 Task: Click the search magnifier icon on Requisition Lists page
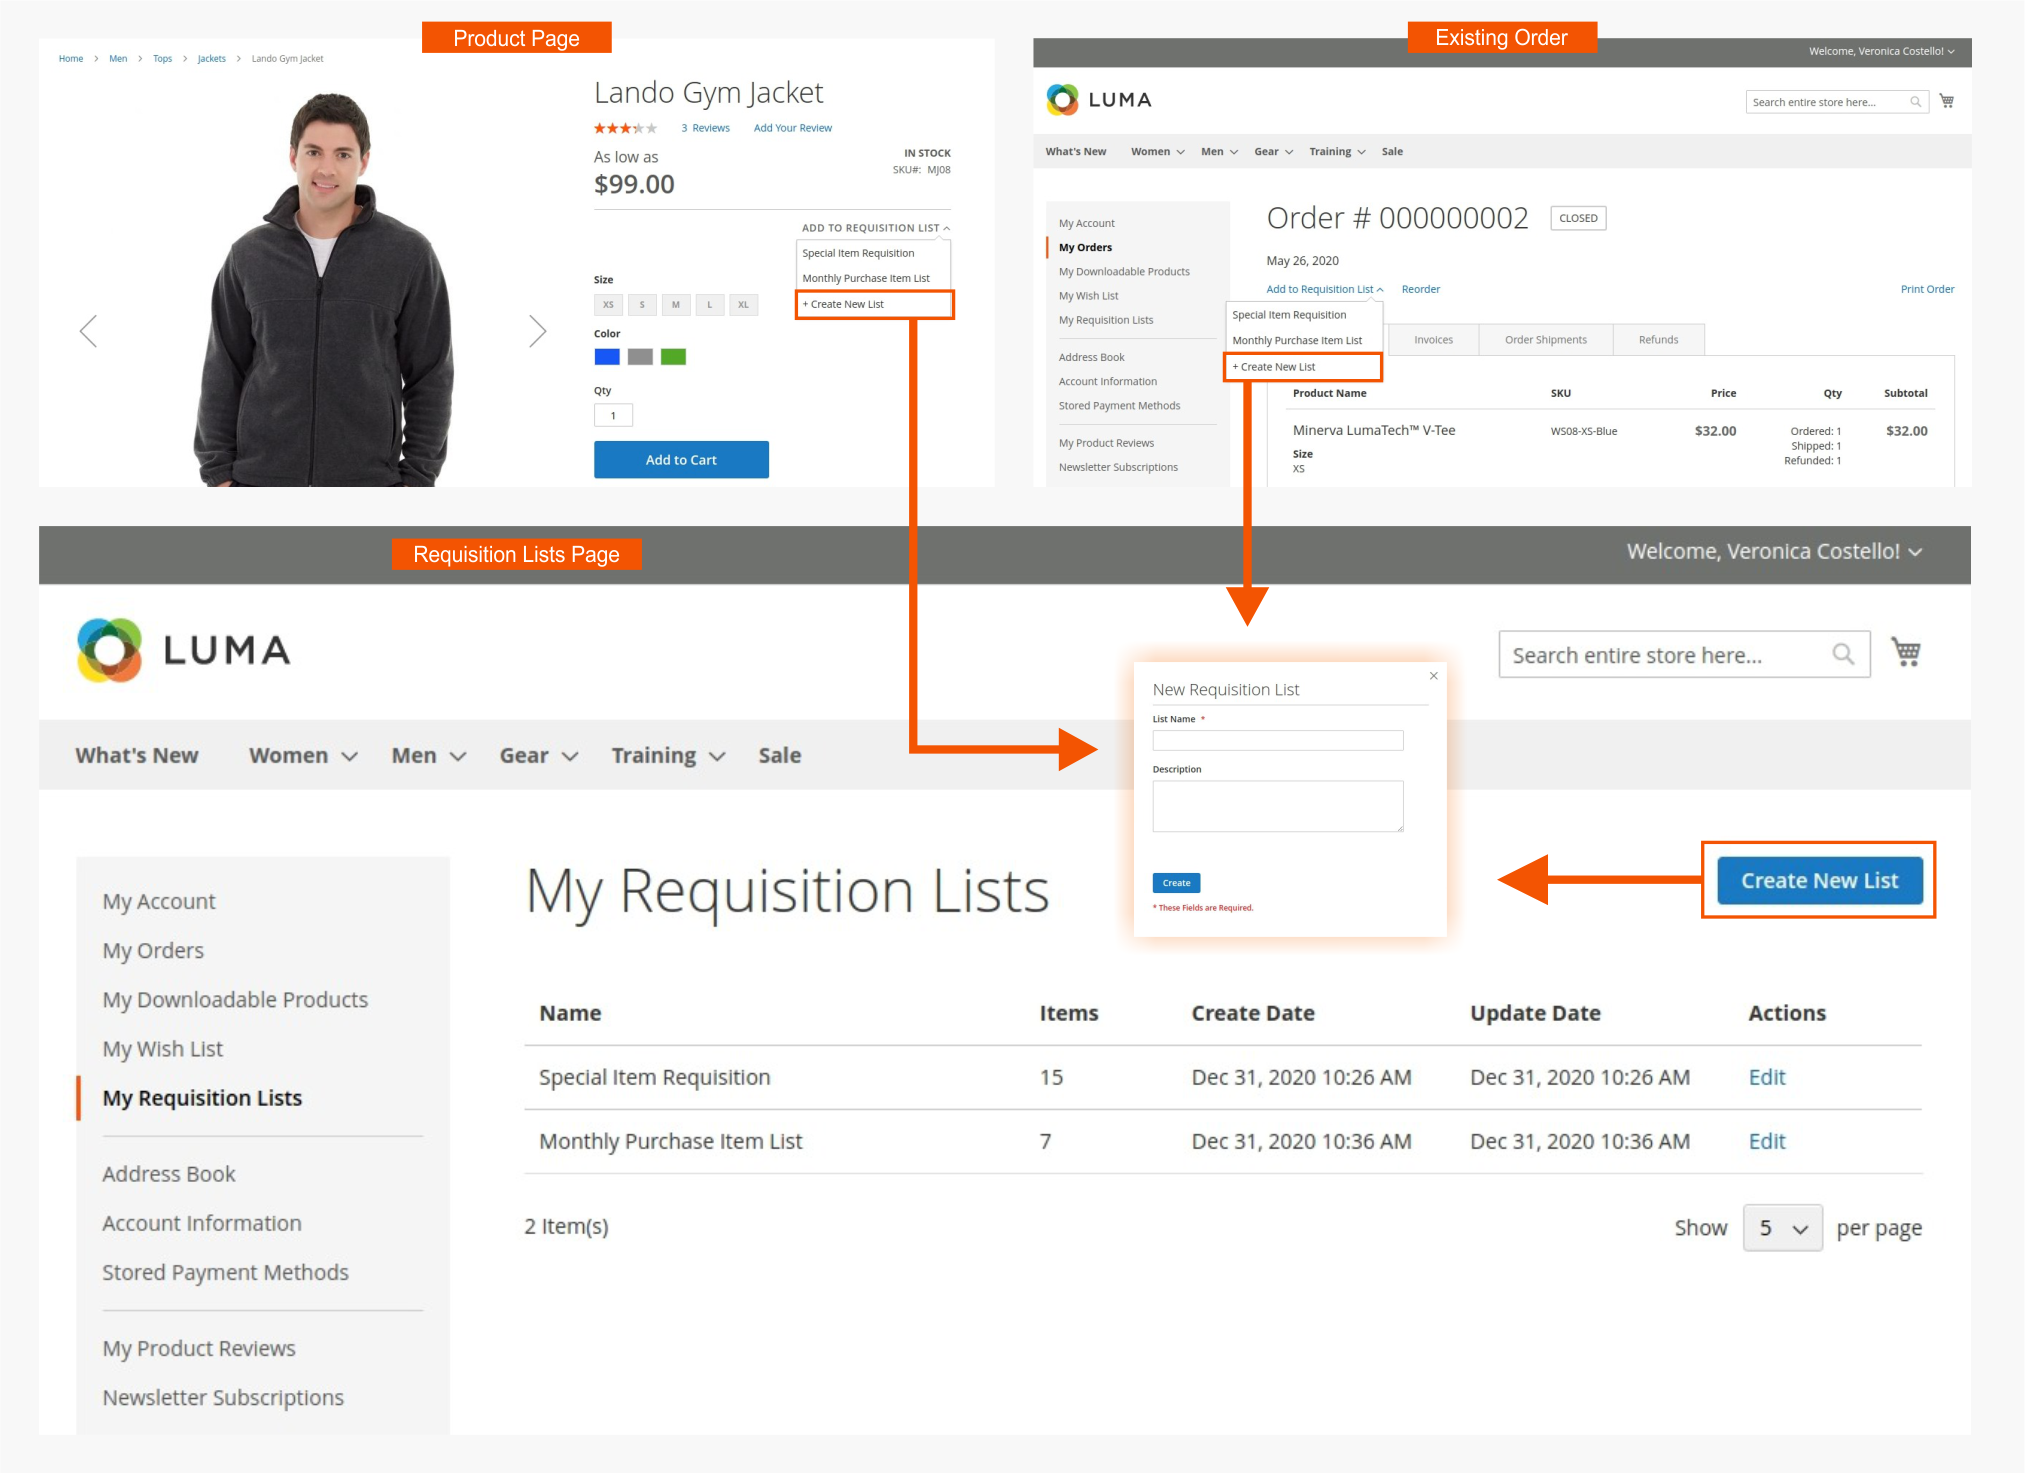pyautogui.click(x=1844, y=654)
